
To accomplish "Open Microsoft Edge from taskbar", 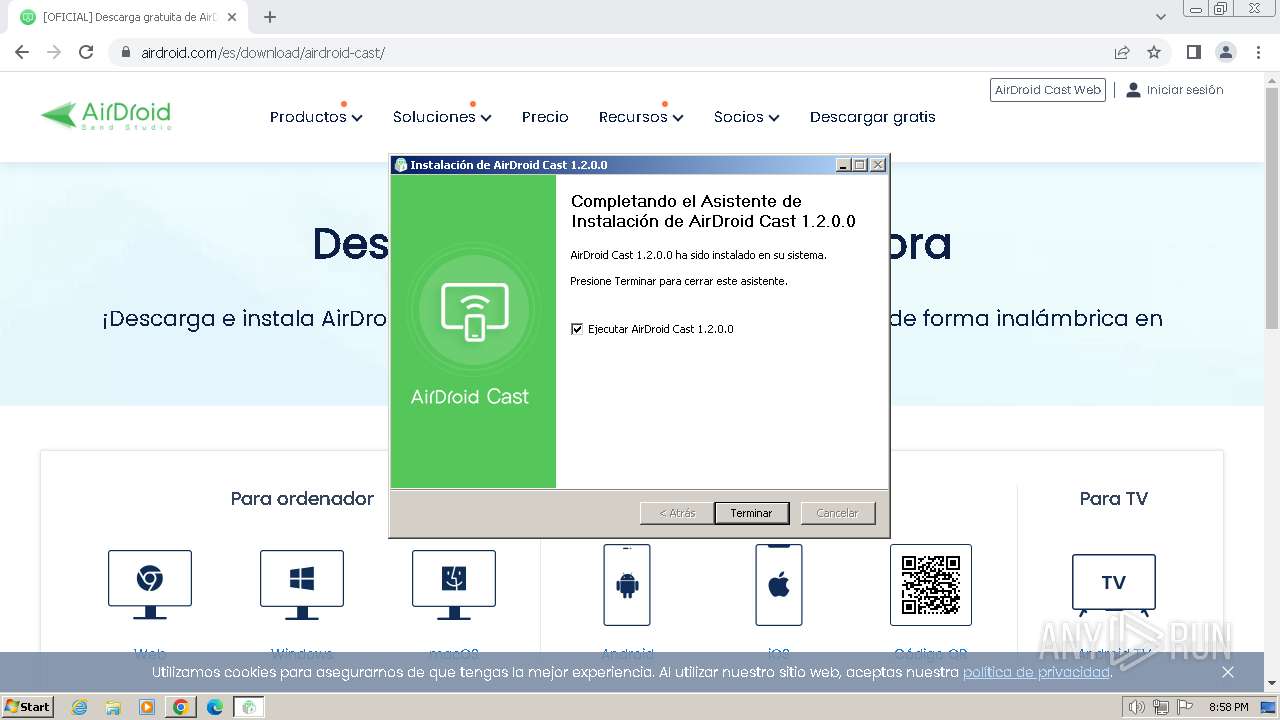I will click(x=214, y=707).
